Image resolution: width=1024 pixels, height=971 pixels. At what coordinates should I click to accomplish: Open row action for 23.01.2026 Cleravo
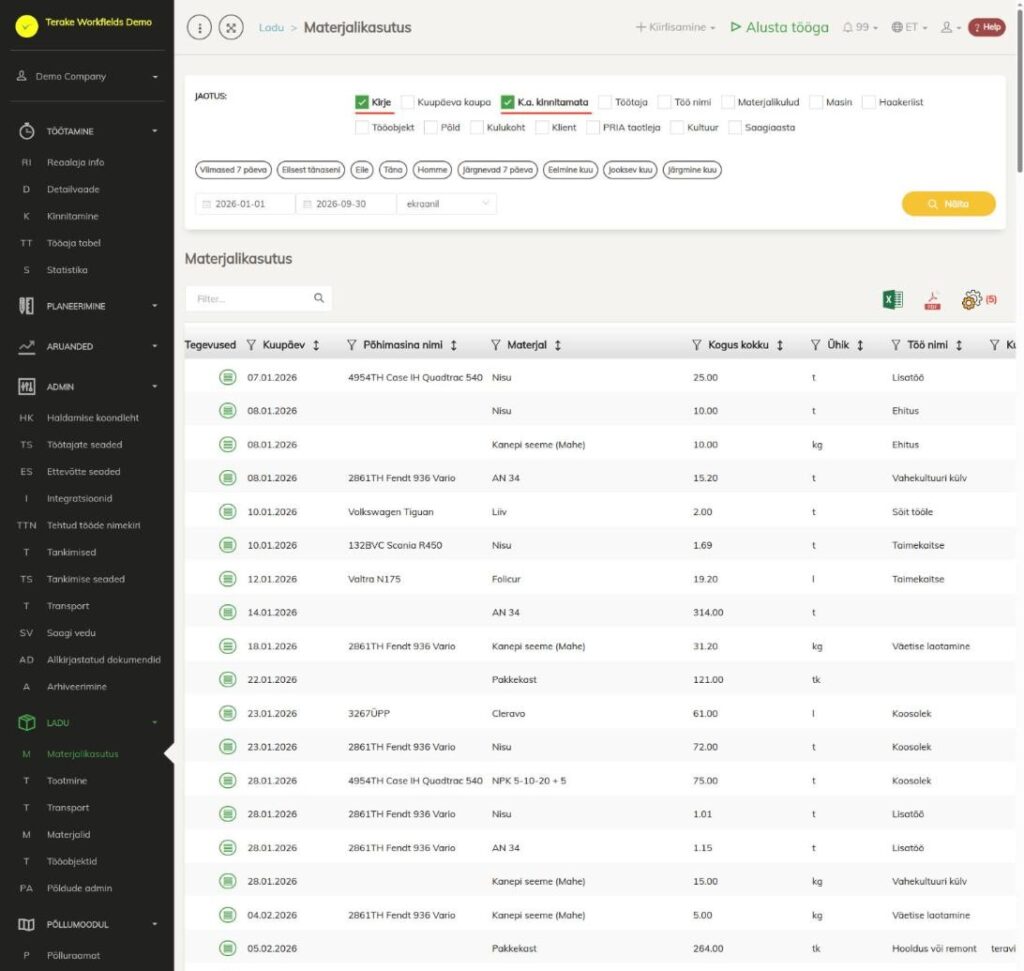click(227, 713)
